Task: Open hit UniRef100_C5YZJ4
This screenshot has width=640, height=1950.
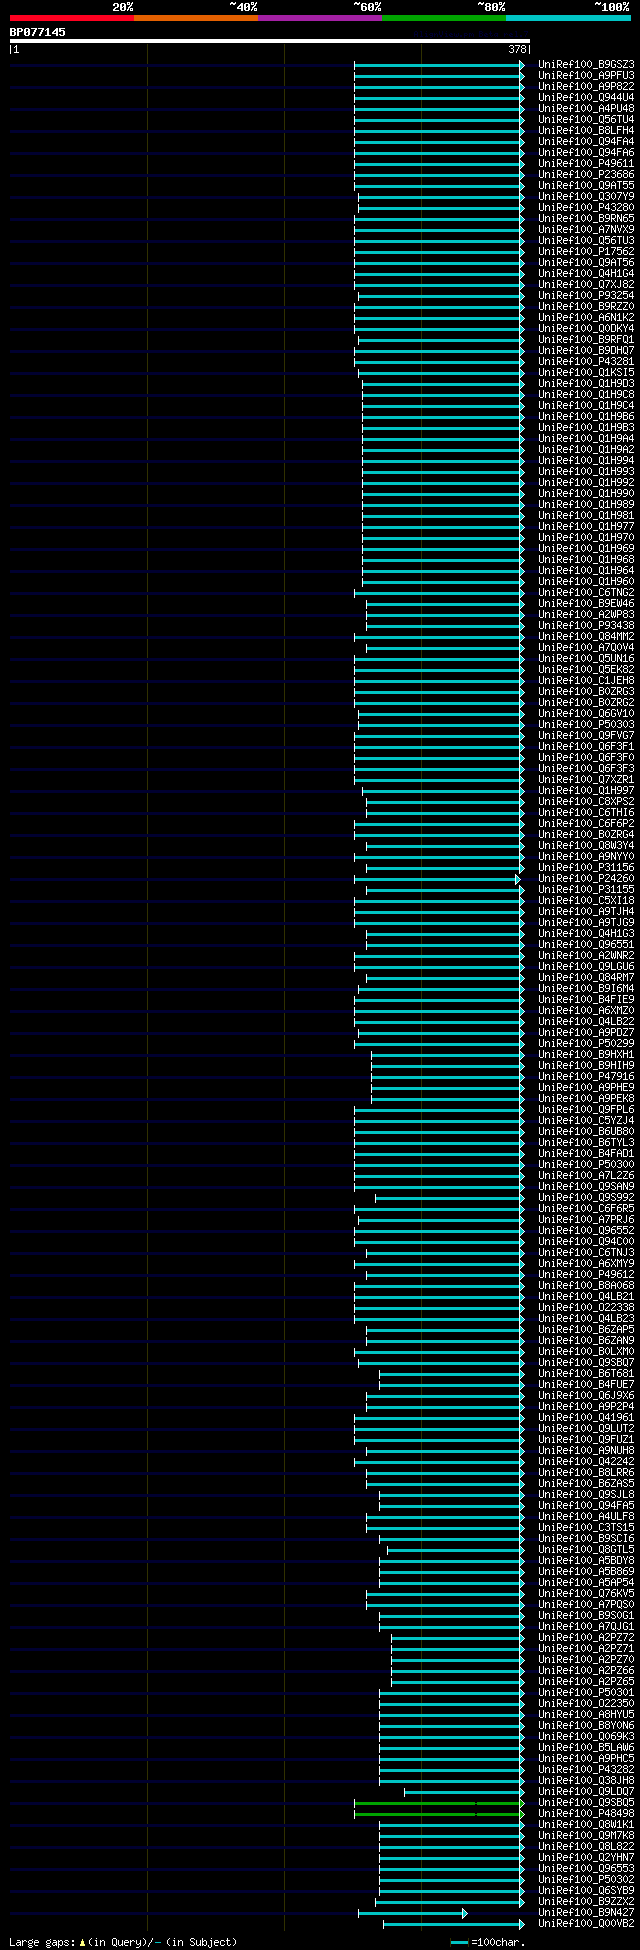Action: (586, 1120)
